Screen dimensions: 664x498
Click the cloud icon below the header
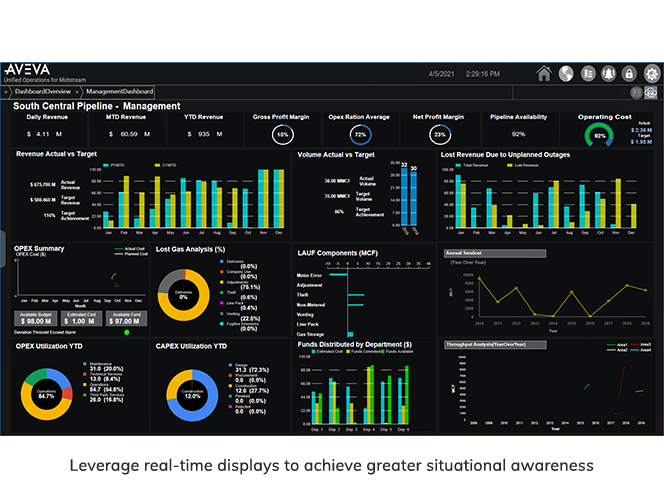point(651,91)
